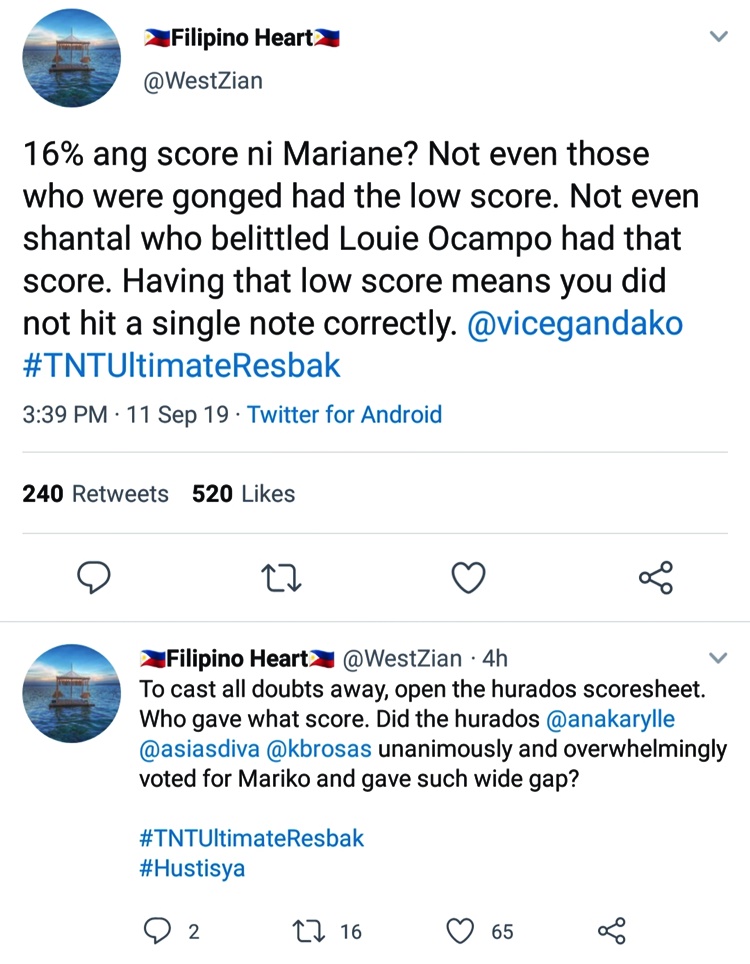View the 240 Retweets list
Screen dimensions: 750x964
pyautogui.click(x=95, y=493)
